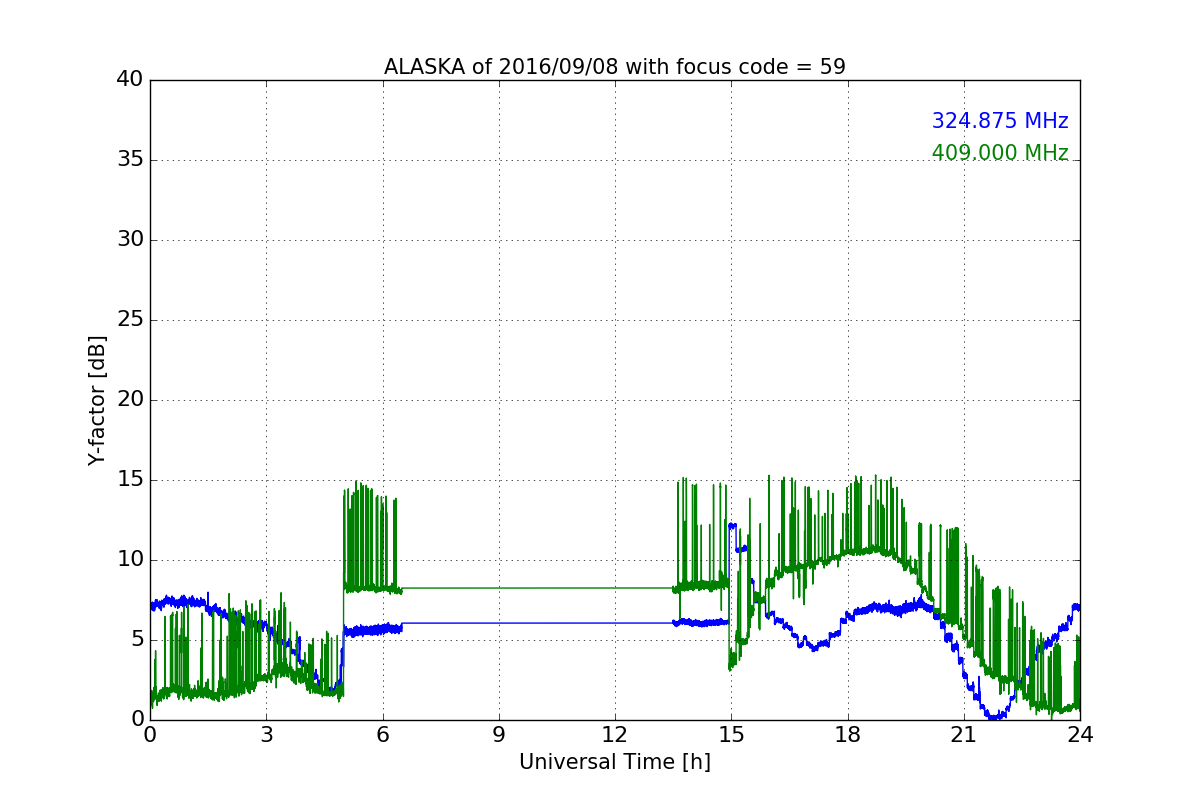Click the x-axis tick label "12"

(x=615, y=735)
